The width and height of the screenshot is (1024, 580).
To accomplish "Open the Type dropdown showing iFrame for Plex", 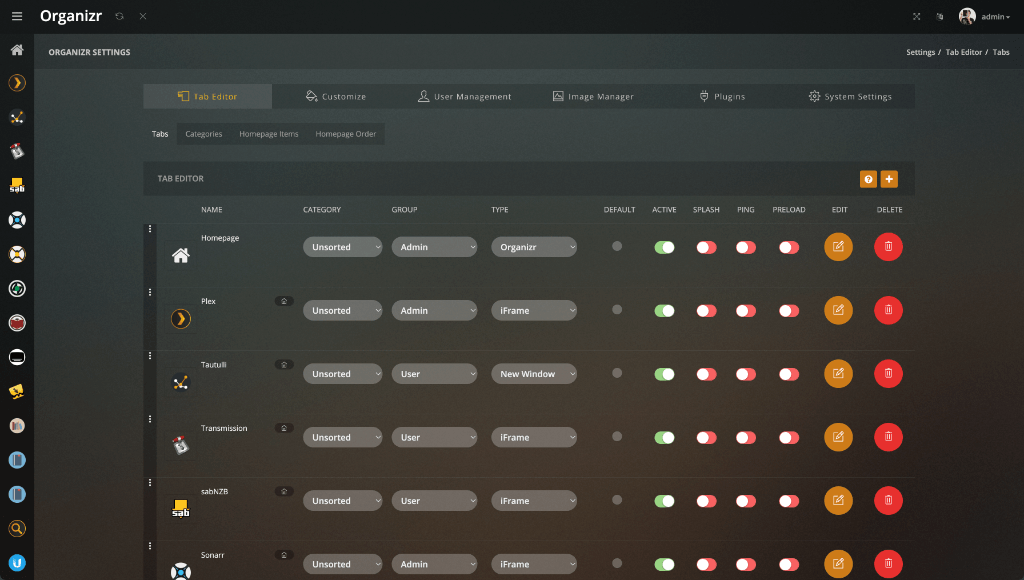I will pyautogui.click(x=534, y=310).
